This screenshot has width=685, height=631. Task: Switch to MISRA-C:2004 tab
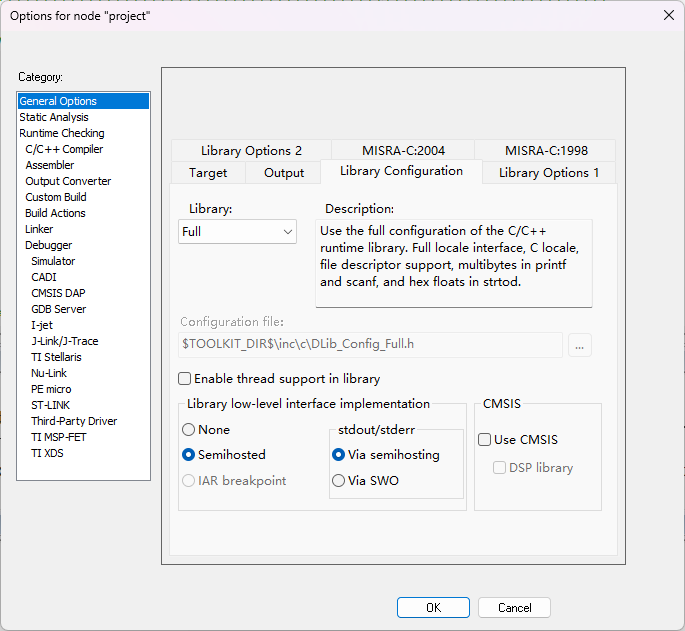pos(404,150)
